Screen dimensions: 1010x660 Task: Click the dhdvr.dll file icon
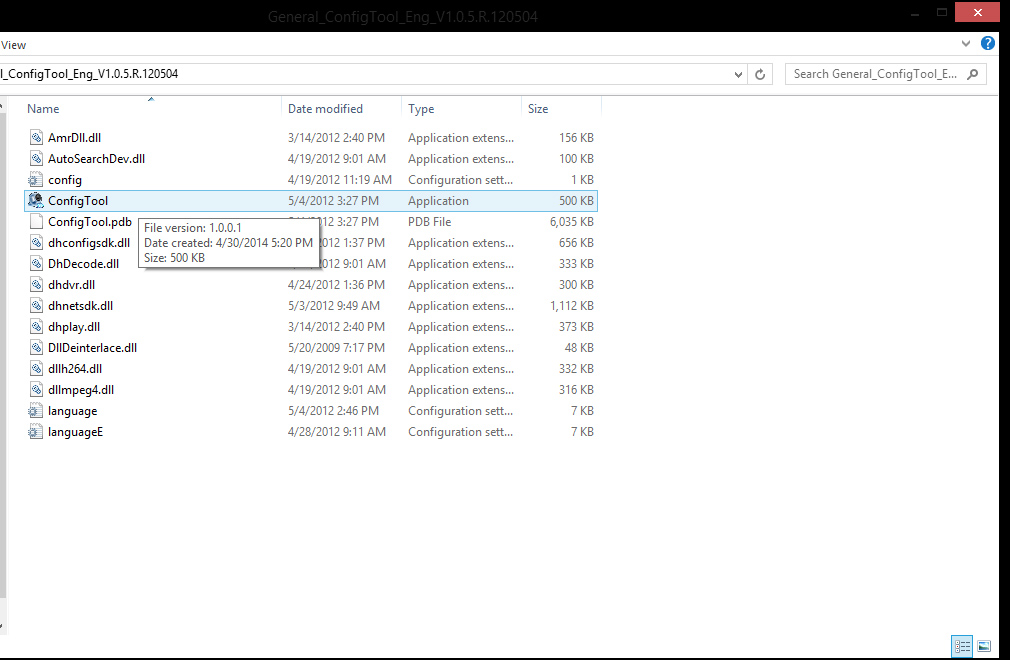pos(36,285)
